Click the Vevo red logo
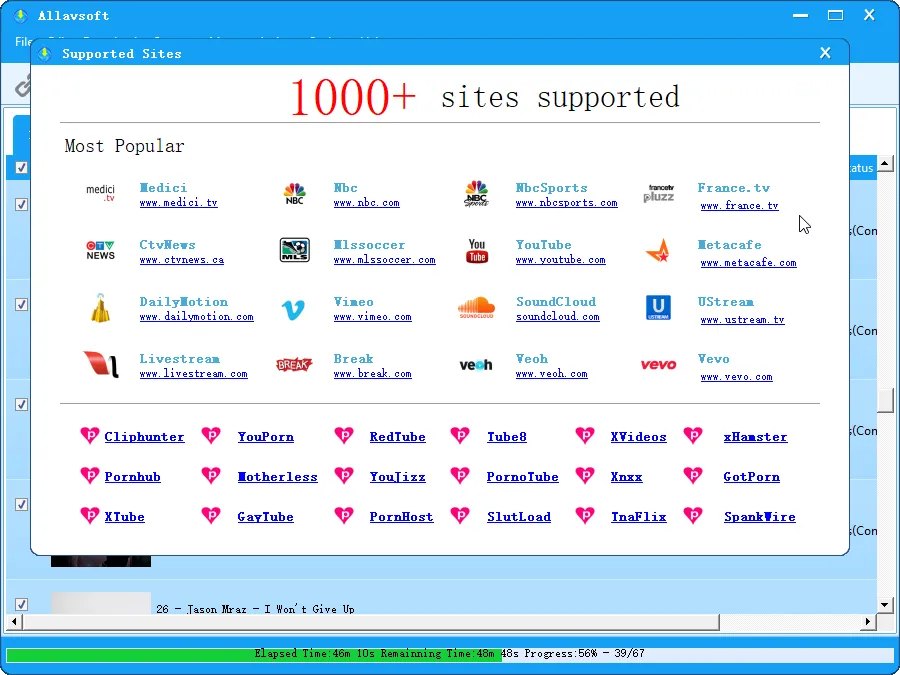 [658, 364]
